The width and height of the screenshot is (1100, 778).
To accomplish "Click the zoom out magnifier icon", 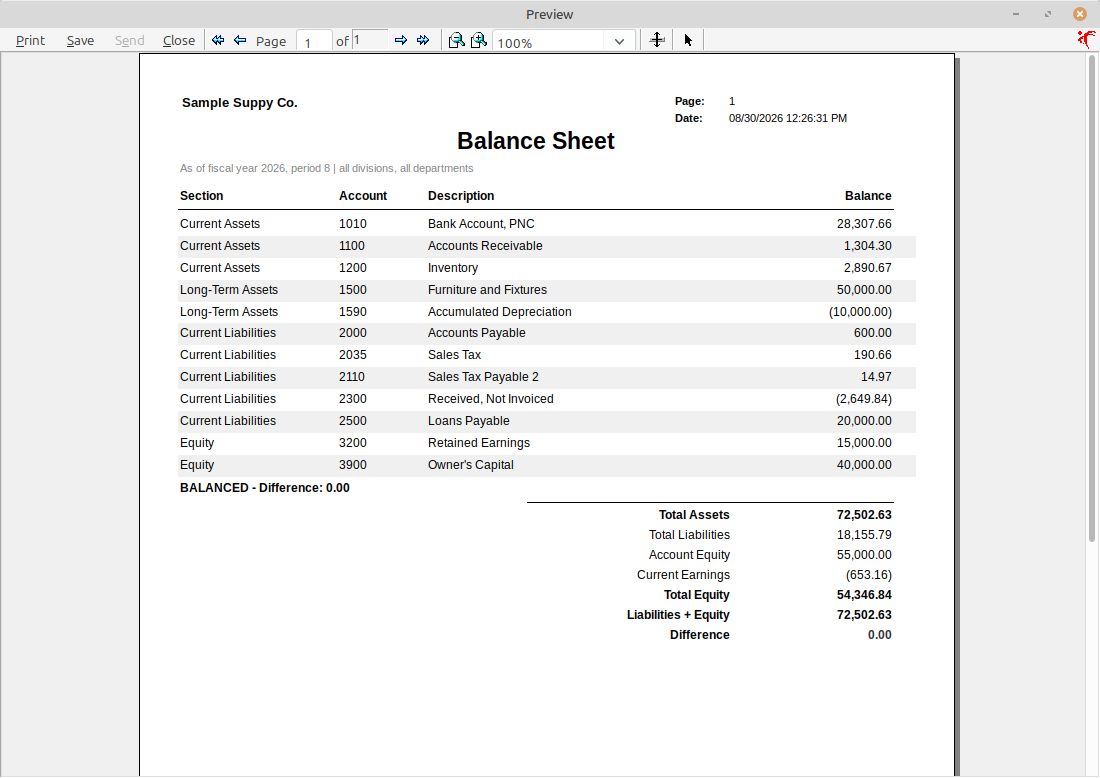I will 457,40.
